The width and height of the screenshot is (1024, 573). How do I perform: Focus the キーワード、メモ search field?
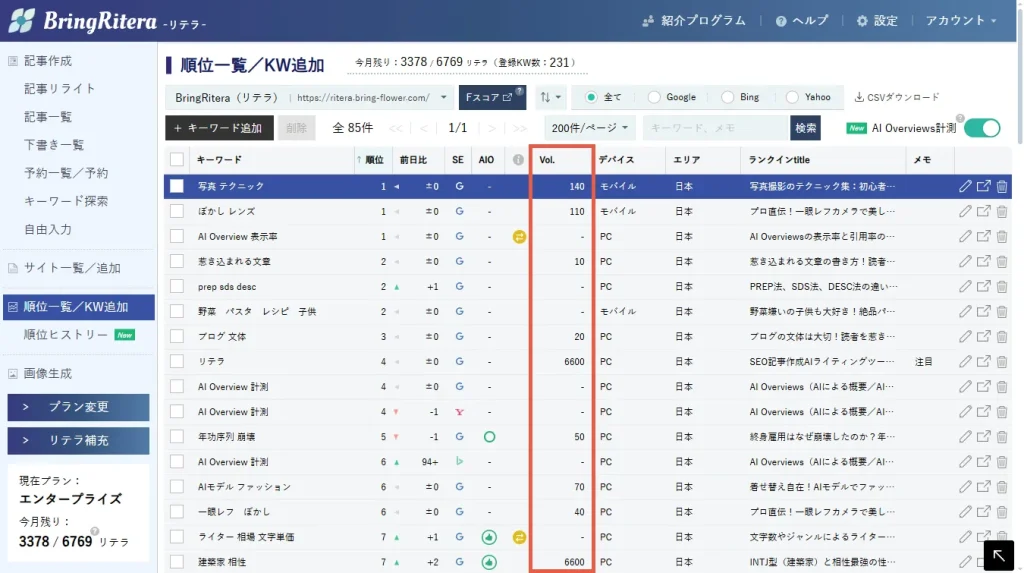click(716, 128)
